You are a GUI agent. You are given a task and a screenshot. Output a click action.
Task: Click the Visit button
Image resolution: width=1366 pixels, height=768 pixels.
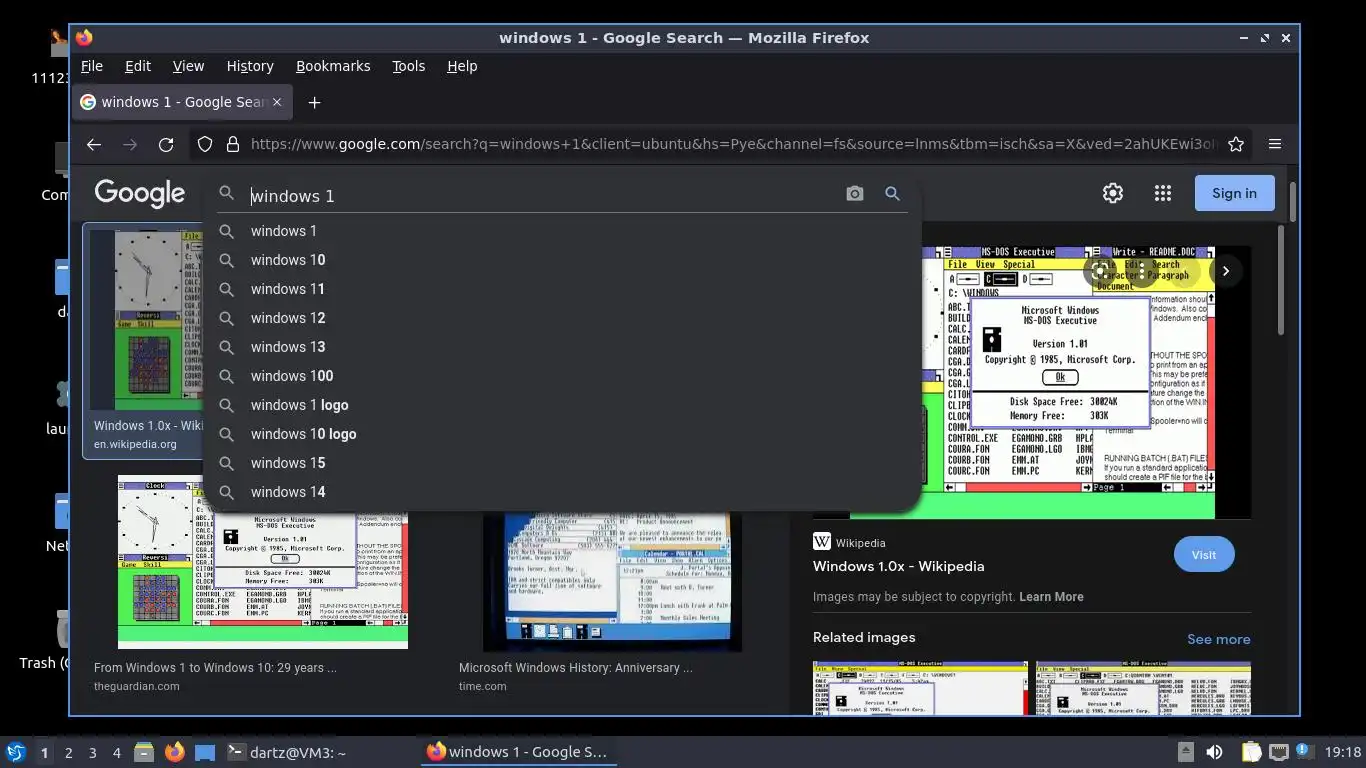tap(1204, 555)
